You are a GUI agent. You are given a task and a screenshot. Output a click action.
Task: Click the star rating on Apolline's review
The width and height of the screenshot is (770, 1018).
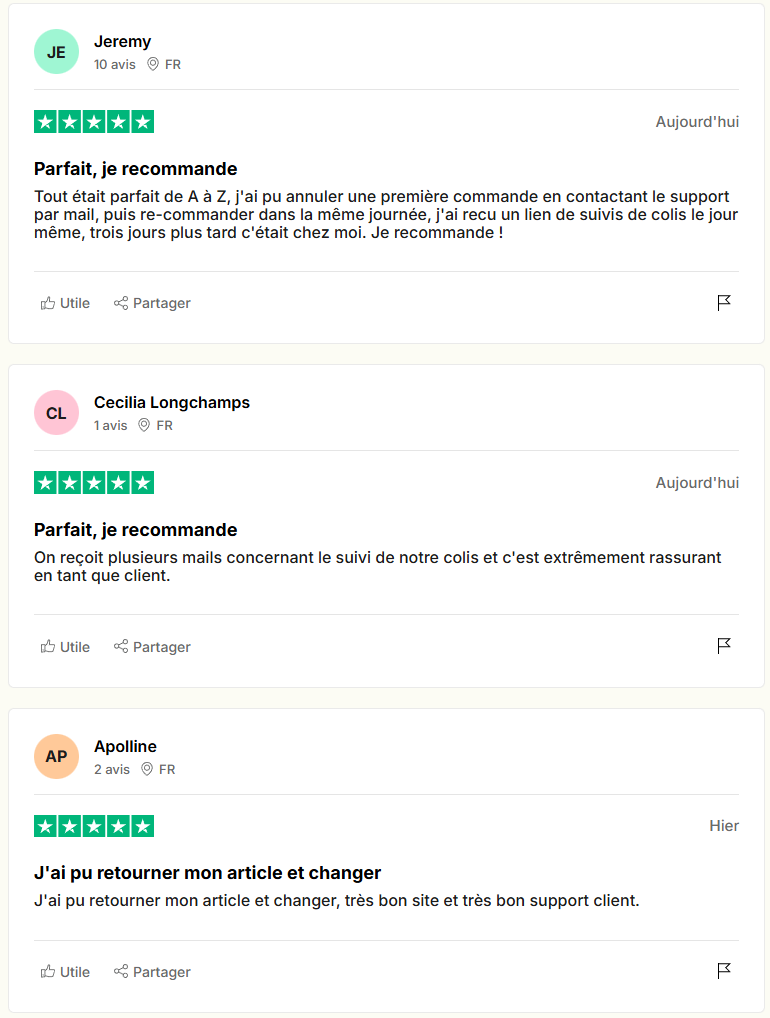pyautogui.click(x=94, y=826)
